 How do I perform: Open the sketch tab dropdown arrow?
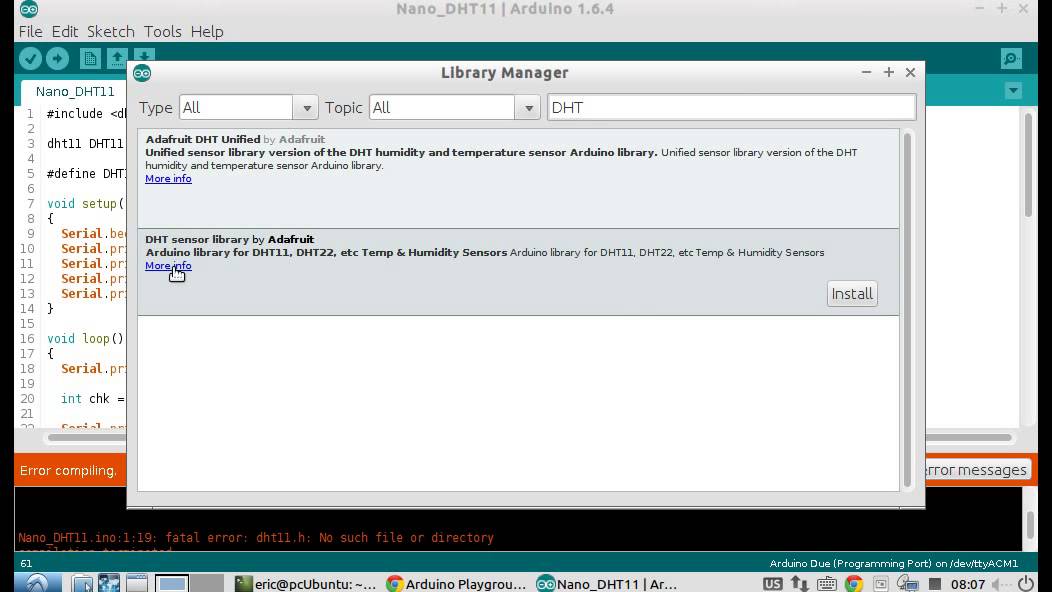coord(1013,91)
